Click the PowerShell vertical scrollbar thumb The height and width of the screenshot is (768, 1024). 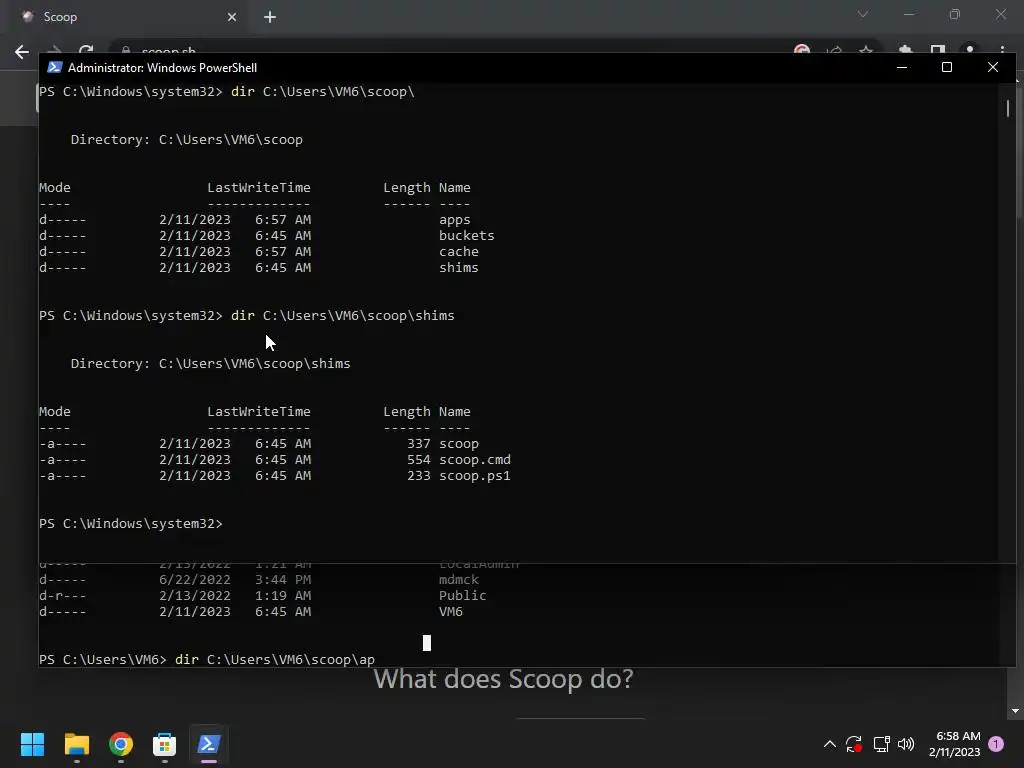(x=1008, y=108)
